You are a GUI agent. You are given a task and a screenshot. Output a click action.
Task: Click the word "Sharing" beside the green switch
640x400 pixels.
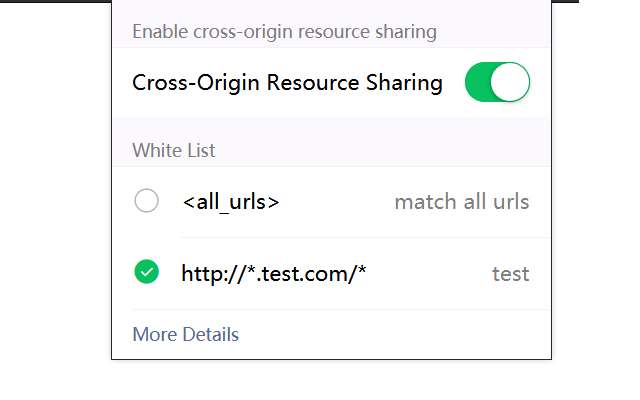(x=404, y=83)
